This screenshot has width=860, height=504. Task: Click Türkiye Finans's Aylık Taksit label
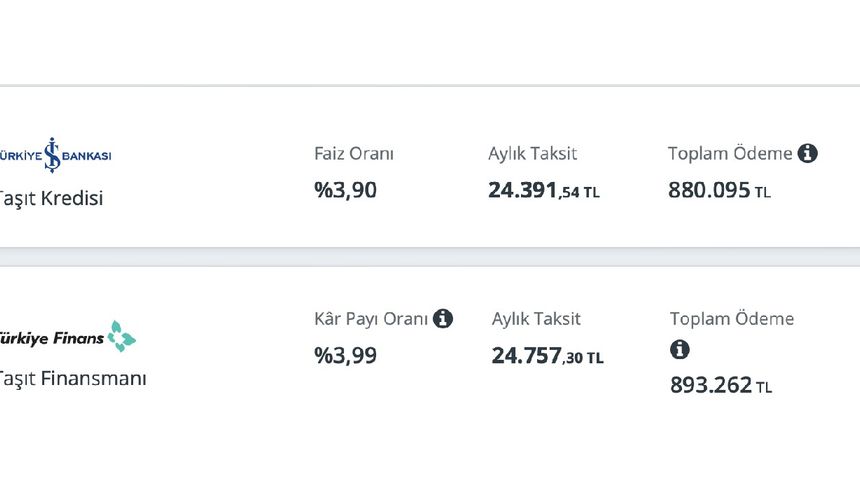(x=536, y=319)
